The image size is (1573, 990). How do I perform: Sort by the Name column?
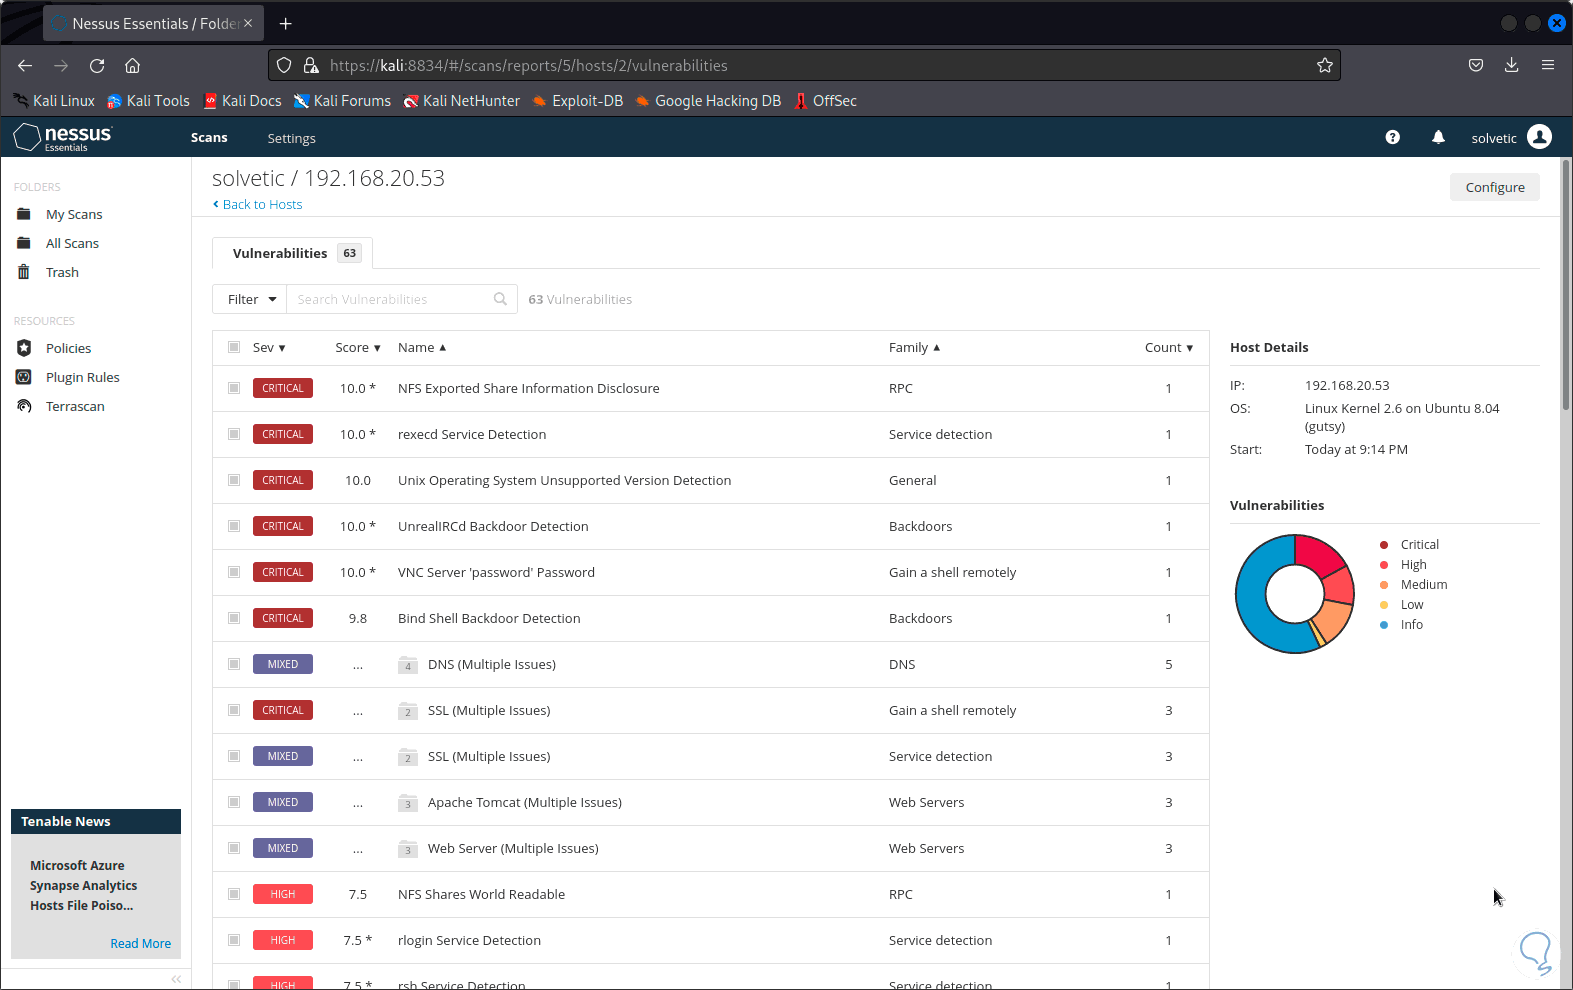(422, 347)
